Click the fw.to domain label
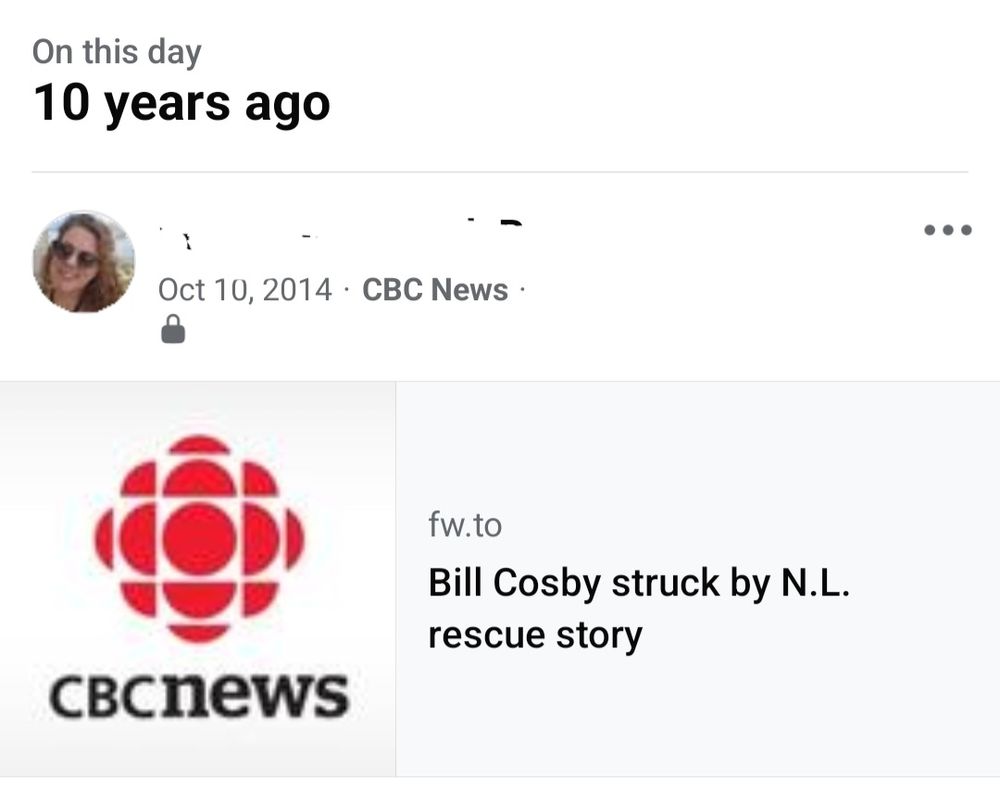 coord(465,525)
